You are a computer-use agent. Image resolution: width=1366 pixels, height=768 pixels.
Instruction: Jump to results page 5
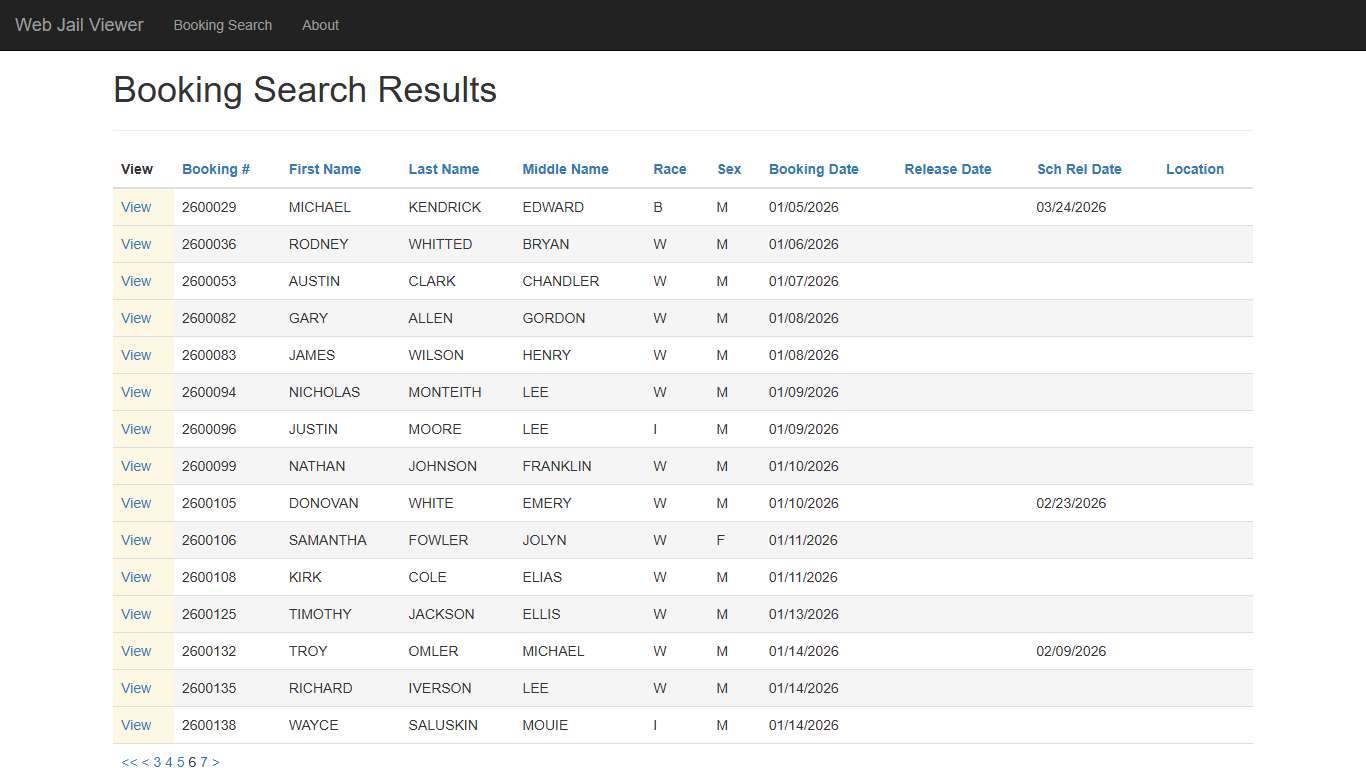click(180, 762)
